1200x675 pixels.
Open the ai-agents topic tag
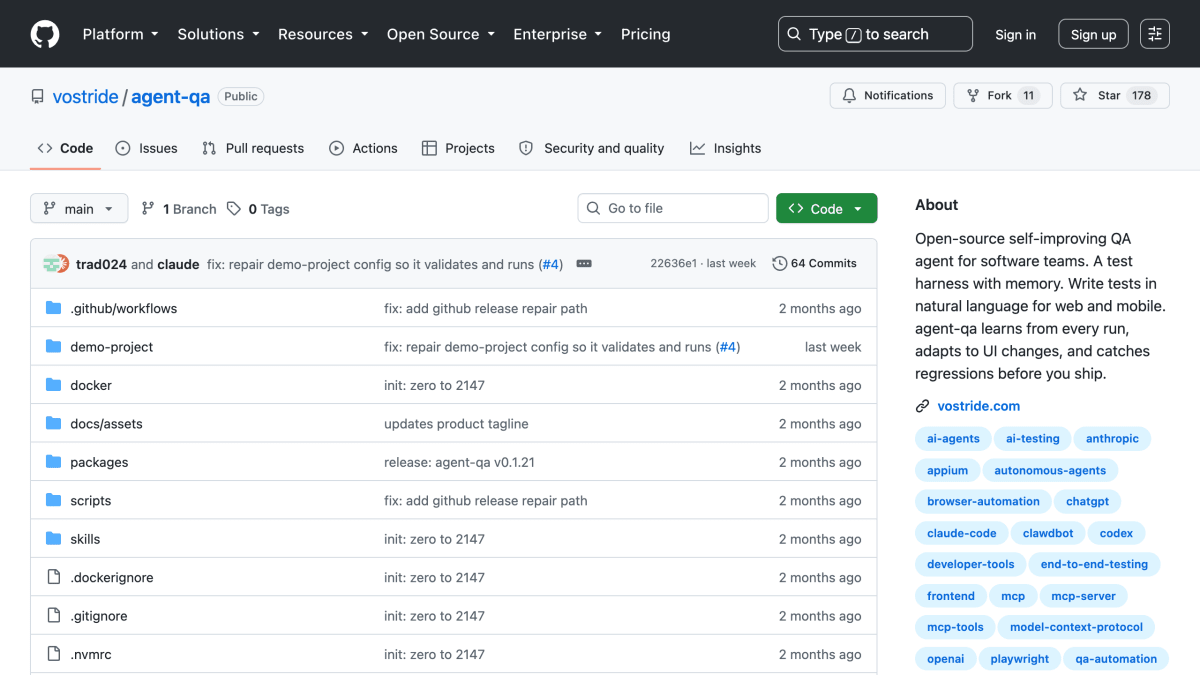953,438
